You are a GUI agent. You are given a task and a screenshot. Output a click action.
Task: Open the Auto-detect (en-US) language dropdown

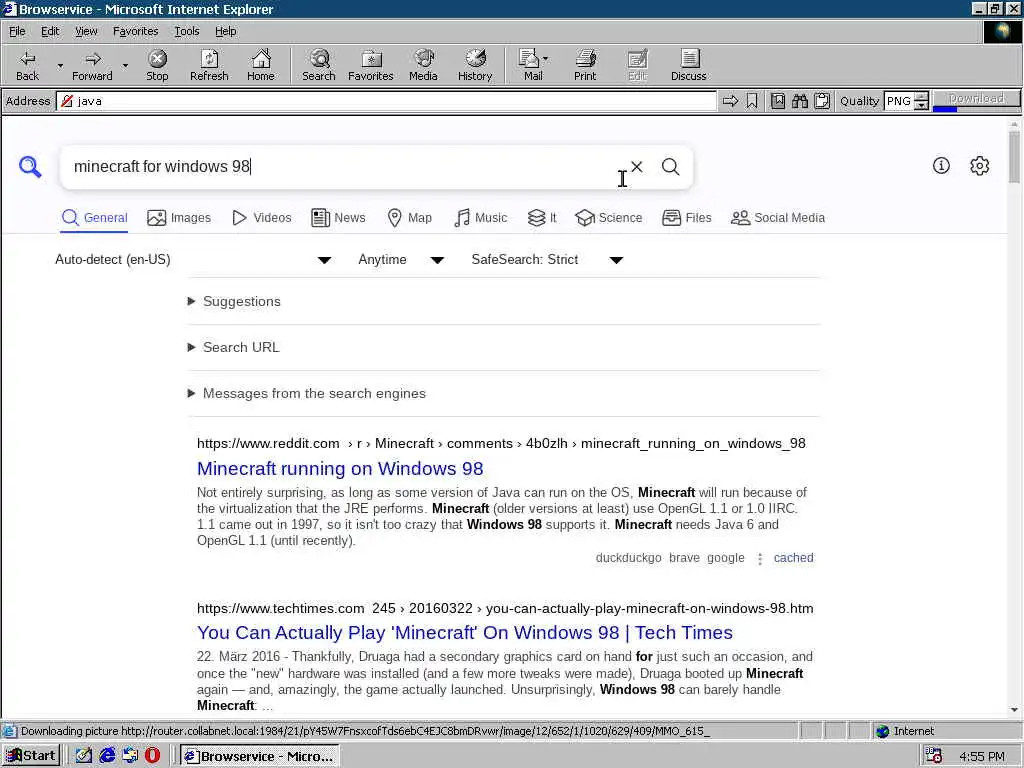193,260
